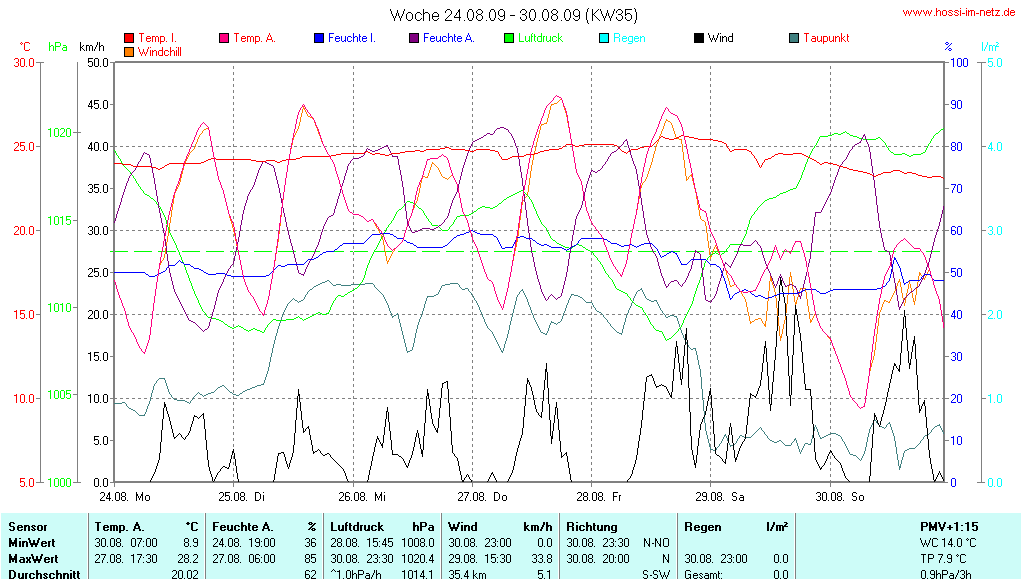Click the hPa axis unit label
1021x579 pixels.
[57, 47]
